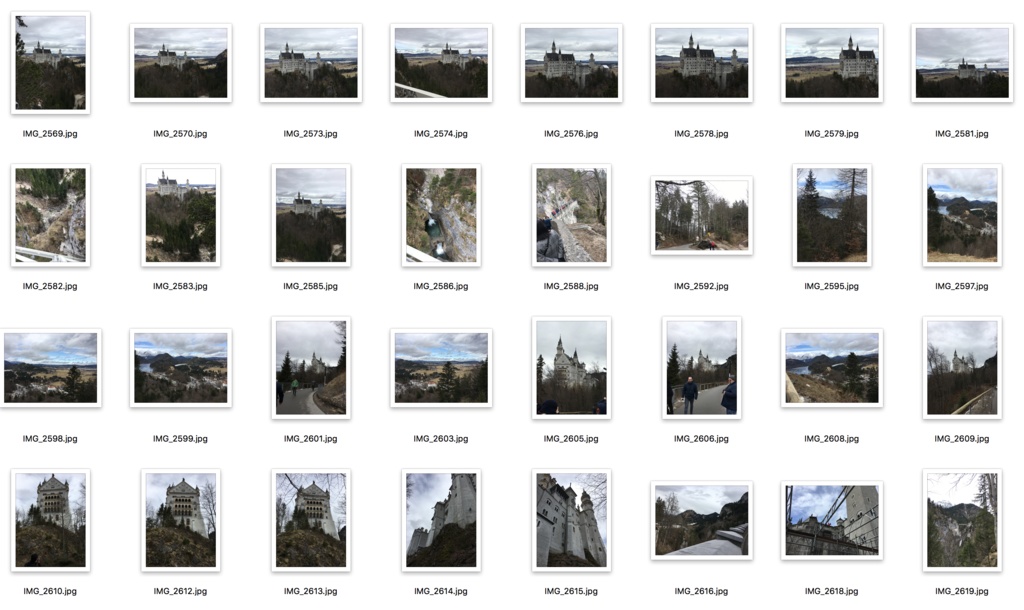Pick the IMG_2606.jpg thumbnail with people

[701, 368]
